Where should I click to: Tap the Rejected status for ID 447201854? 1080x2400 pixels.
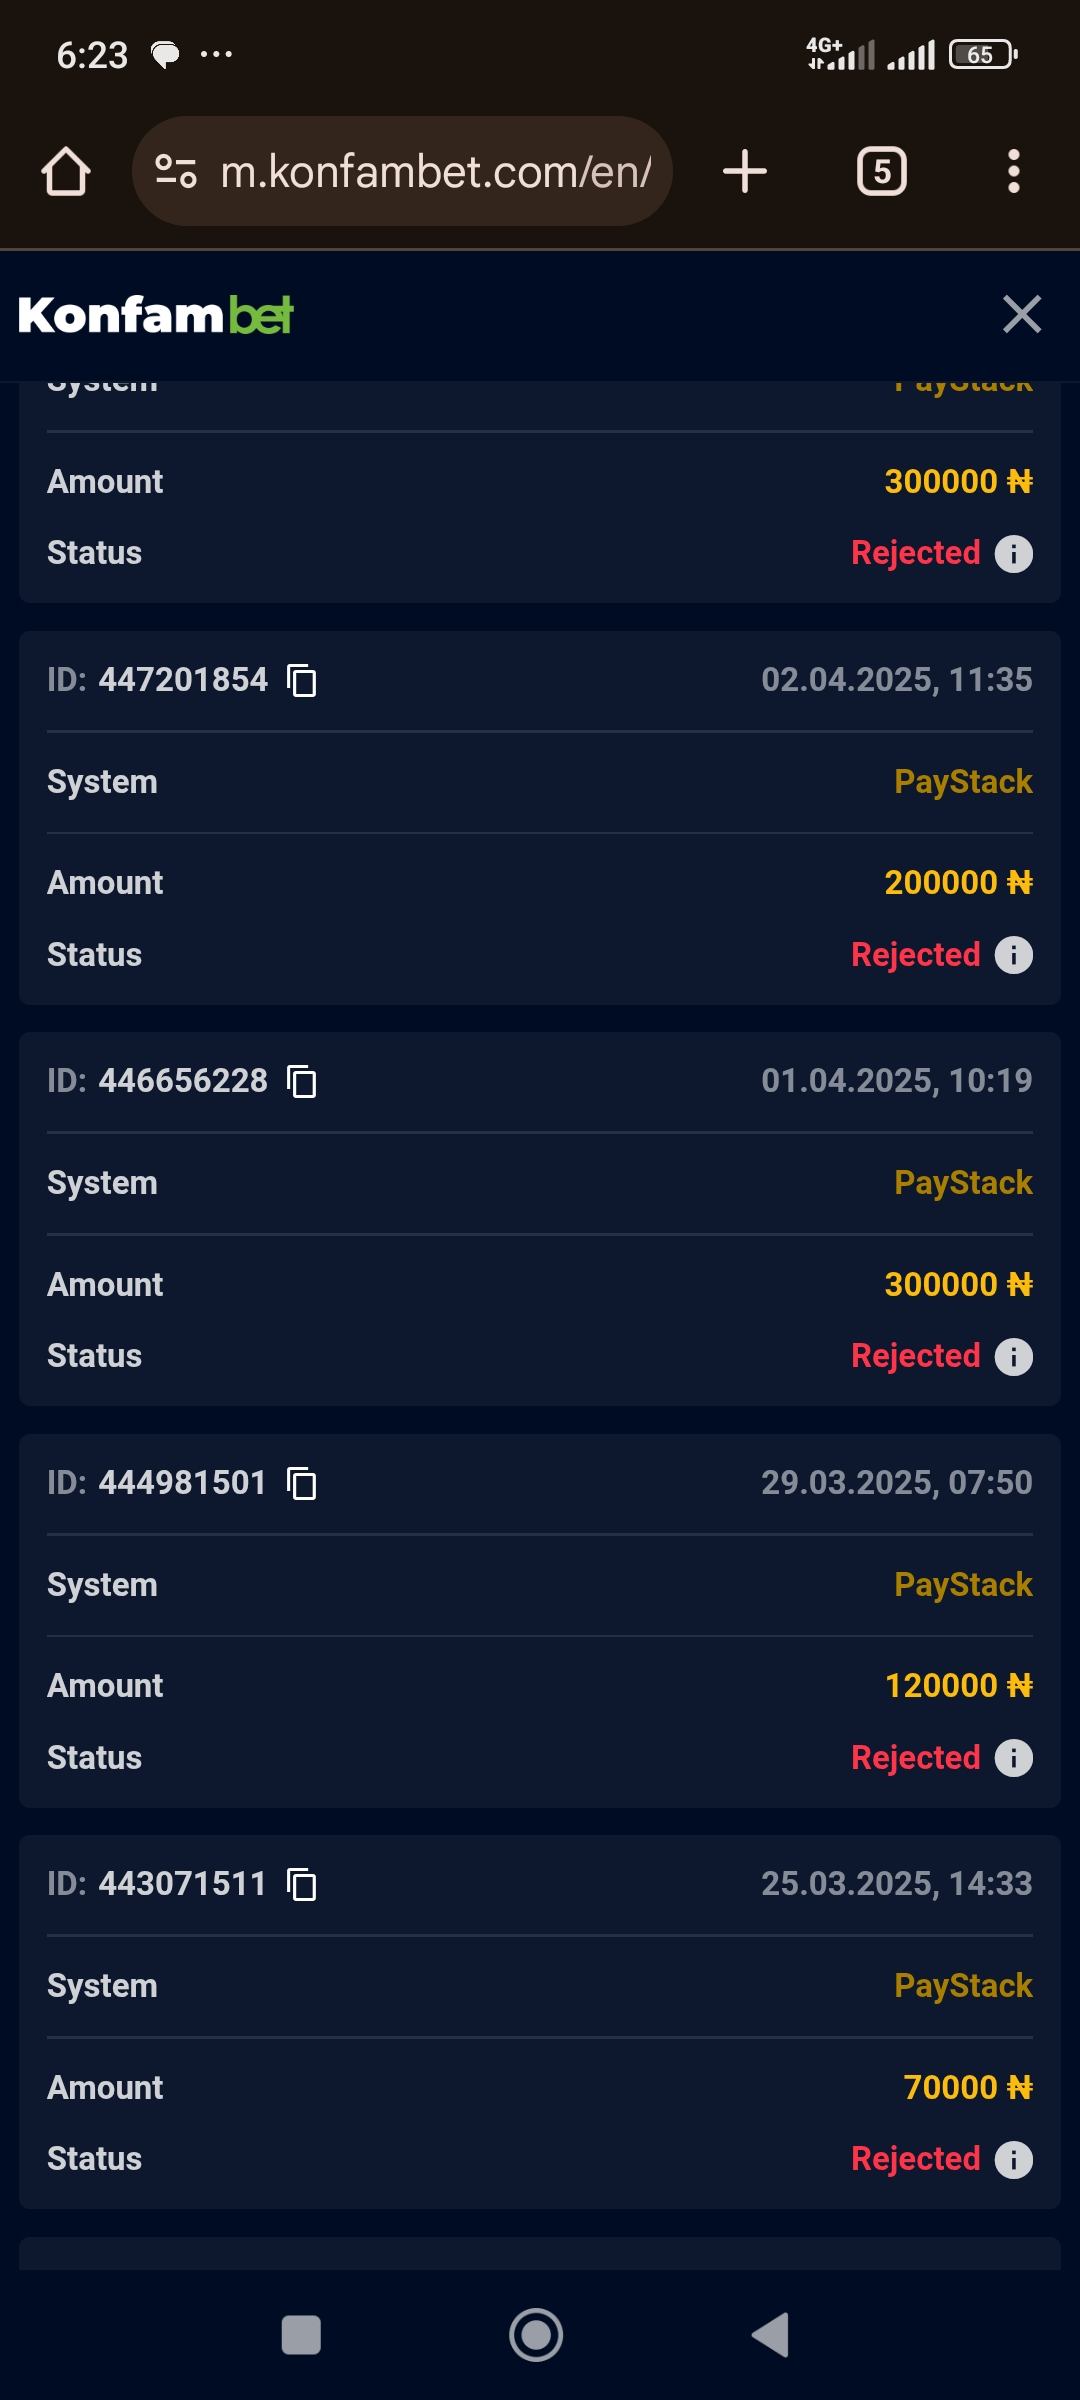point(915,955)
